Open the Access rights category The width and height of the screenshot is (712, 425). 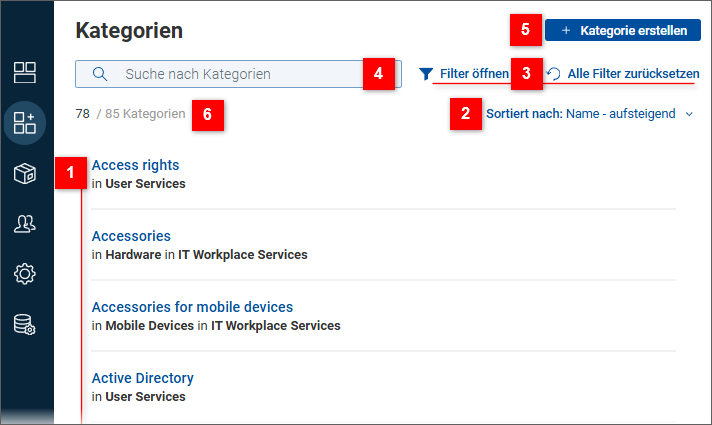[135, 165]
